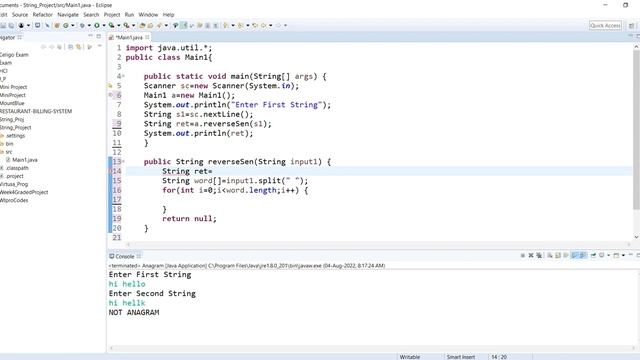Select the Week4GradedProject project
Image resolution: width=640 pixels, height=360 pixels.
(24, 192)
